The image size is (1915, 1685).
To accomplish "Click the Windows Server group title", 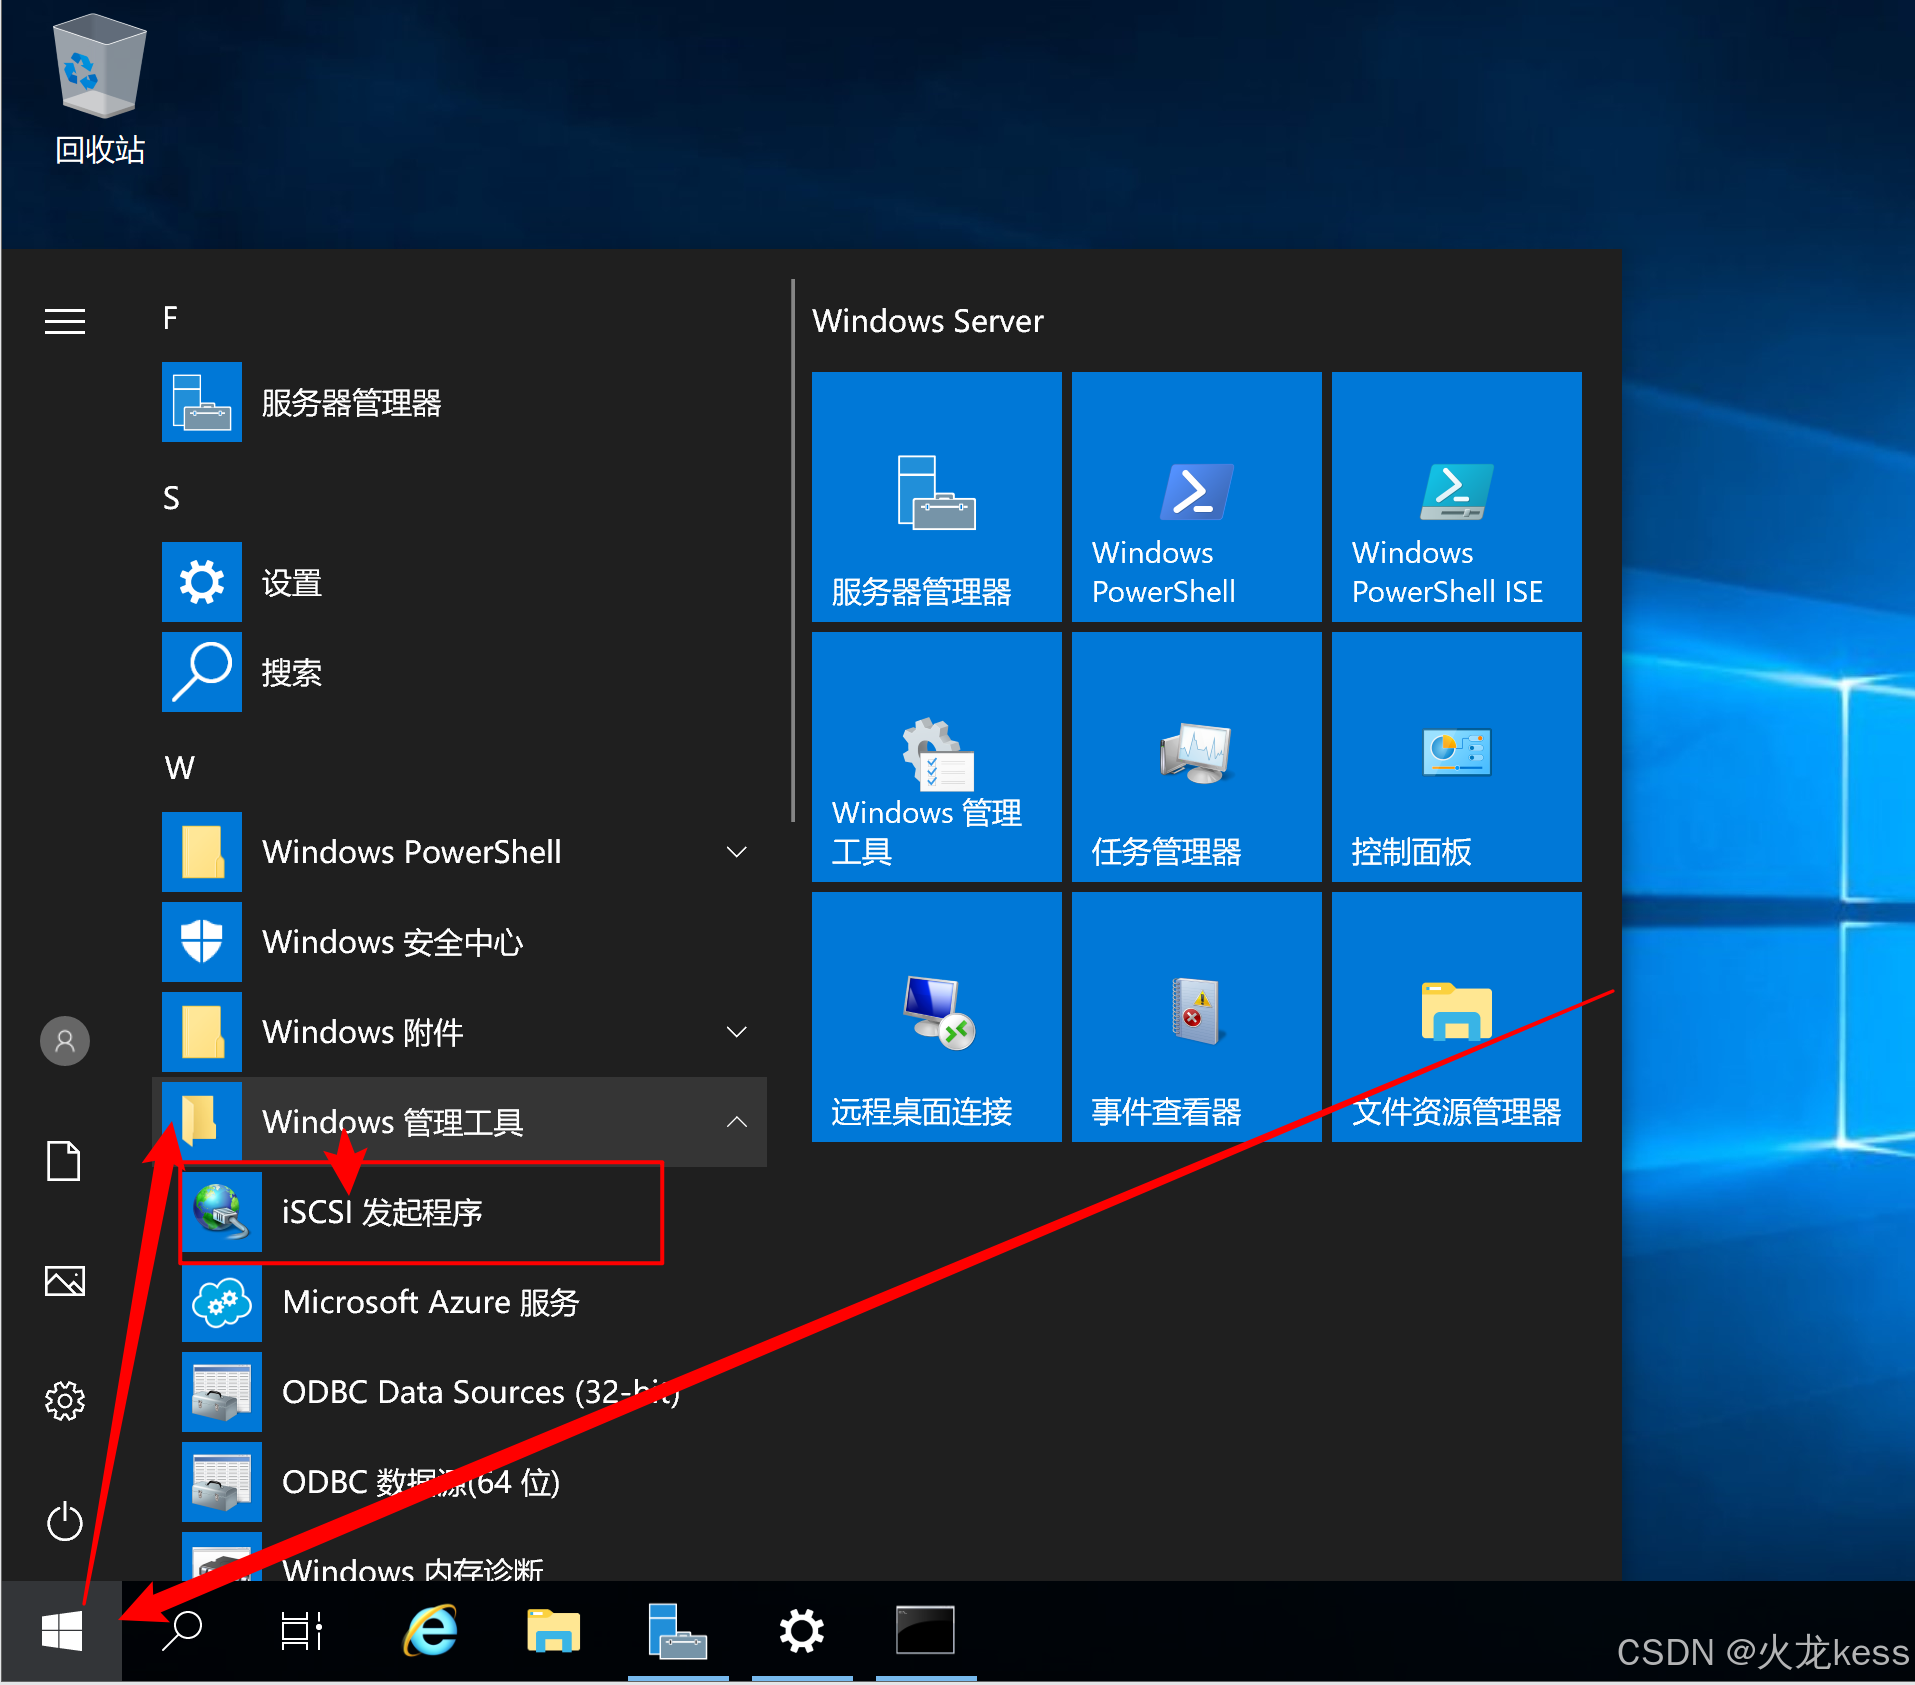I will coord(928,321).
